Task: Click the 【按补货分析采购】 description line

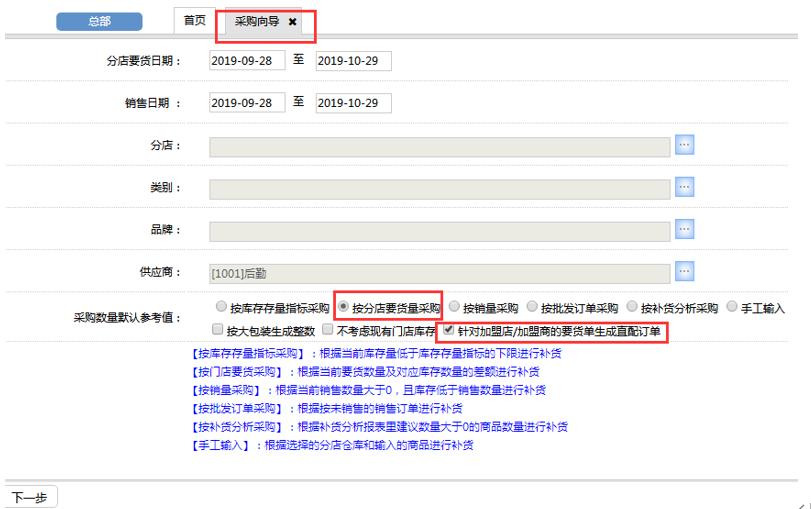Action: (x=379, y=427)
